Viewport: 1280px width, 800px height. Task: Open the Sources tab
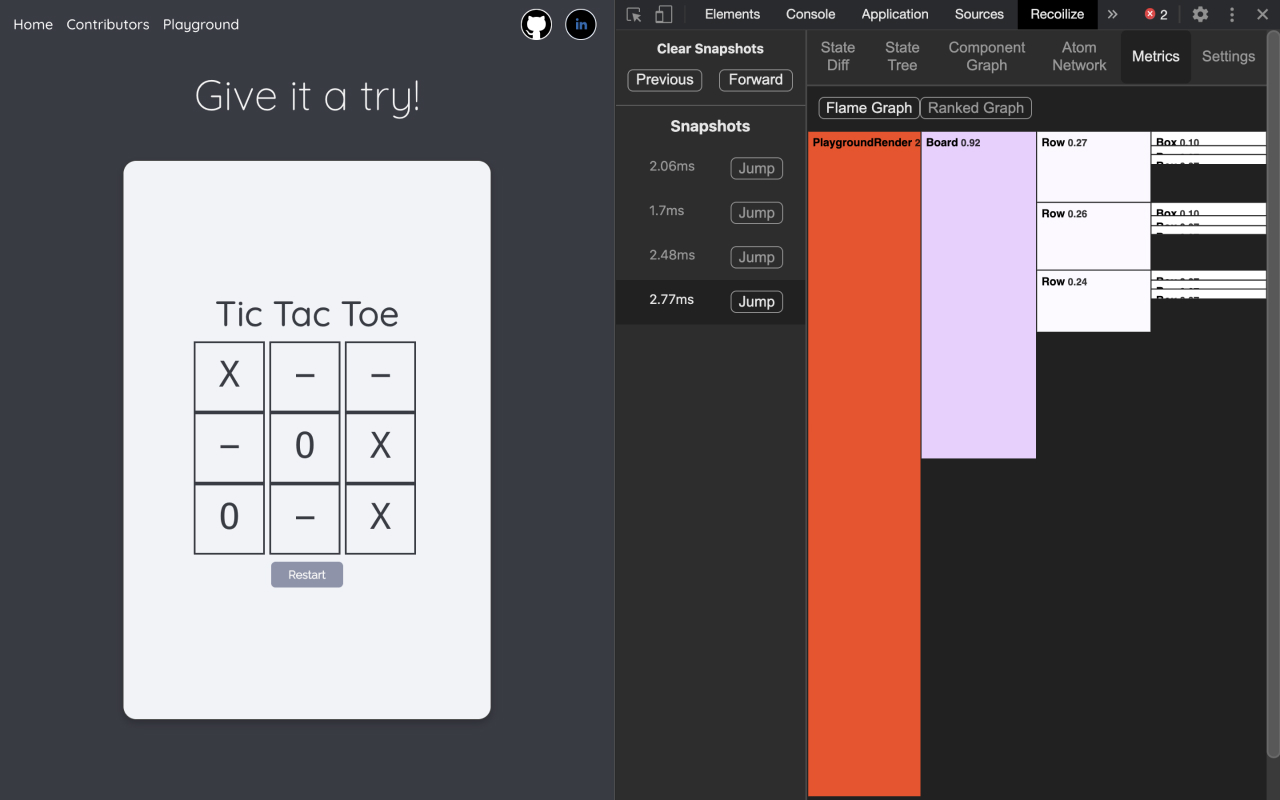click(x=979, y=14)
